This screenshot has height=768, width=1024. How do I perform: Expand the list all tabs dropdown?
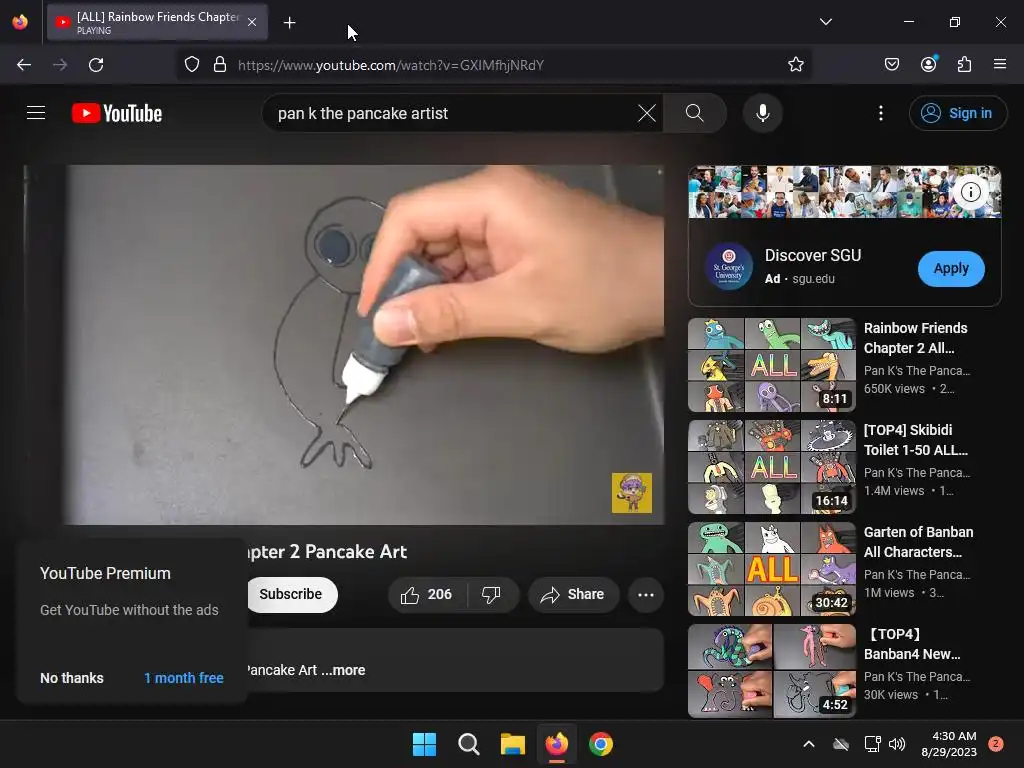click(x=825, y=22)
